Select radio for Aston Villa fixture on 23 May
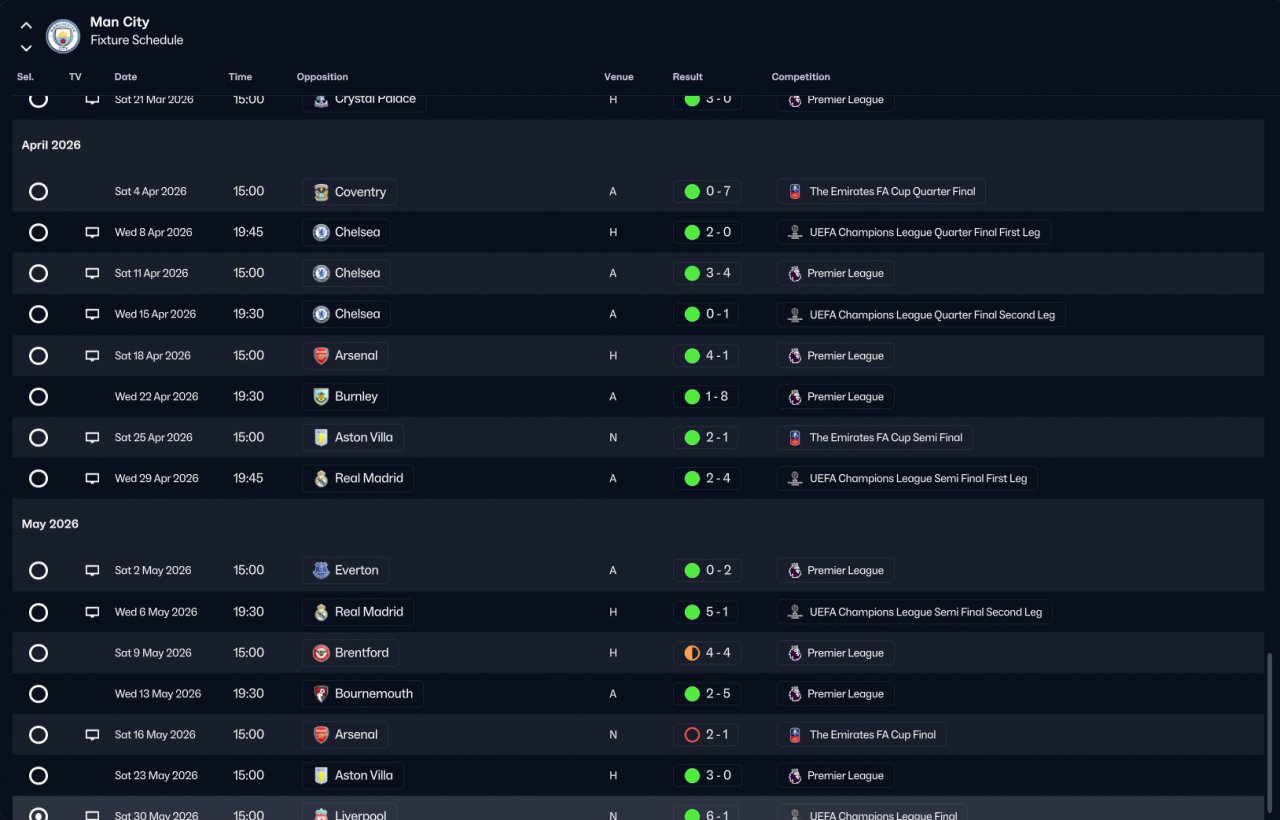 point(38,775)
